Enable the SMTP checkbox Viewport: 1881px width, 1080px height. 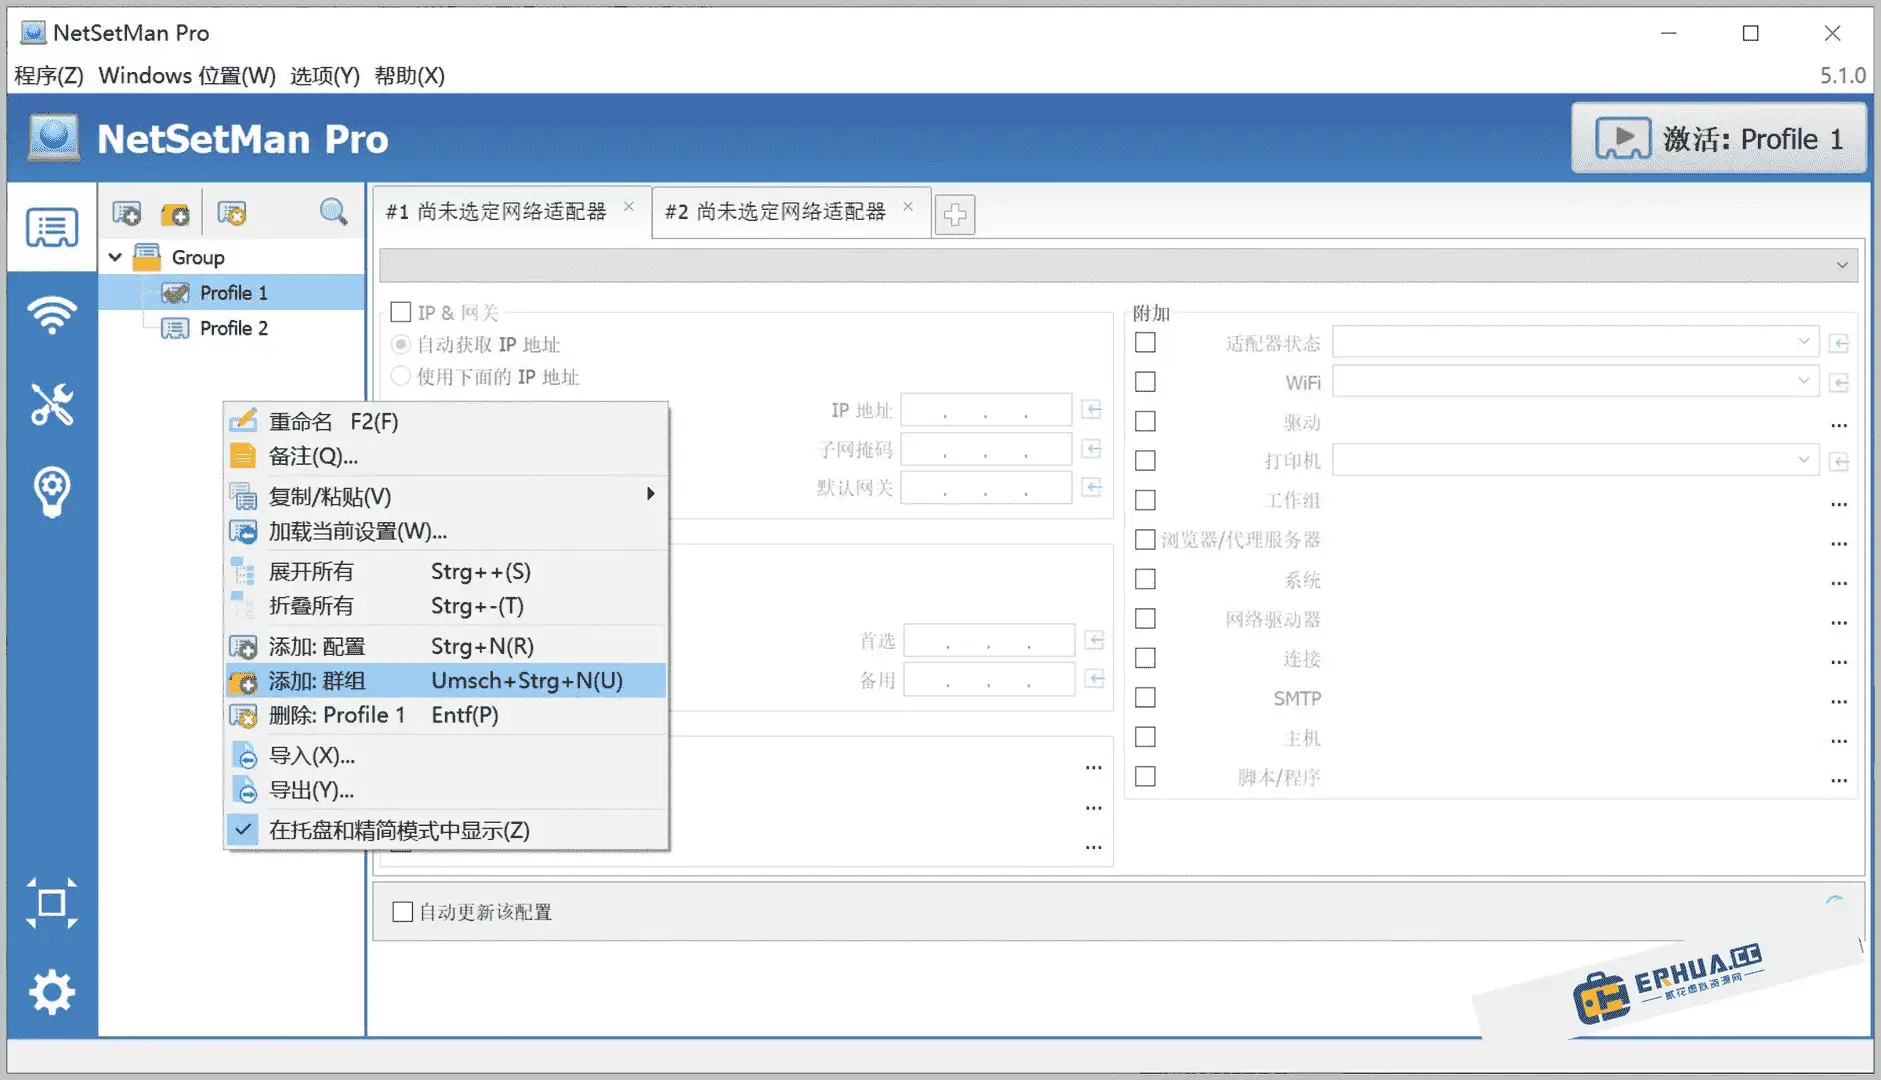point(1146,697)
